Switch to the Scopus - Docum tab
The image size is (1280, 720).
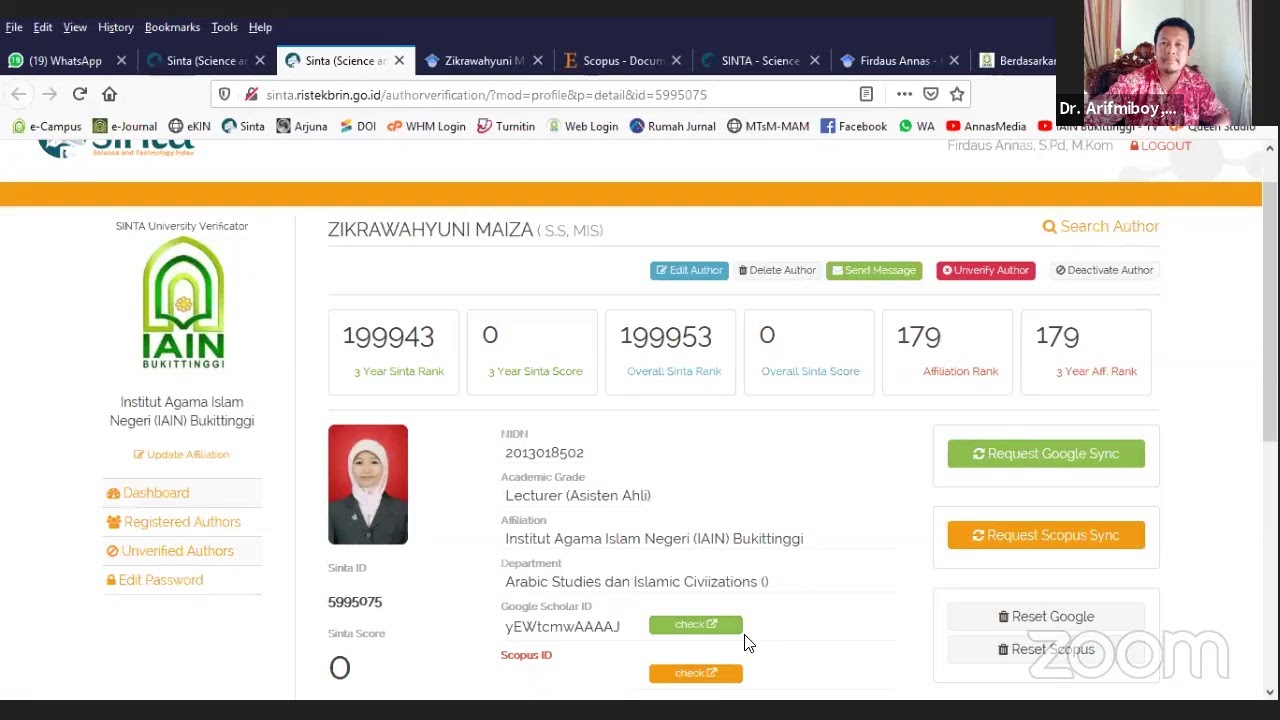[x=623, y=61]
